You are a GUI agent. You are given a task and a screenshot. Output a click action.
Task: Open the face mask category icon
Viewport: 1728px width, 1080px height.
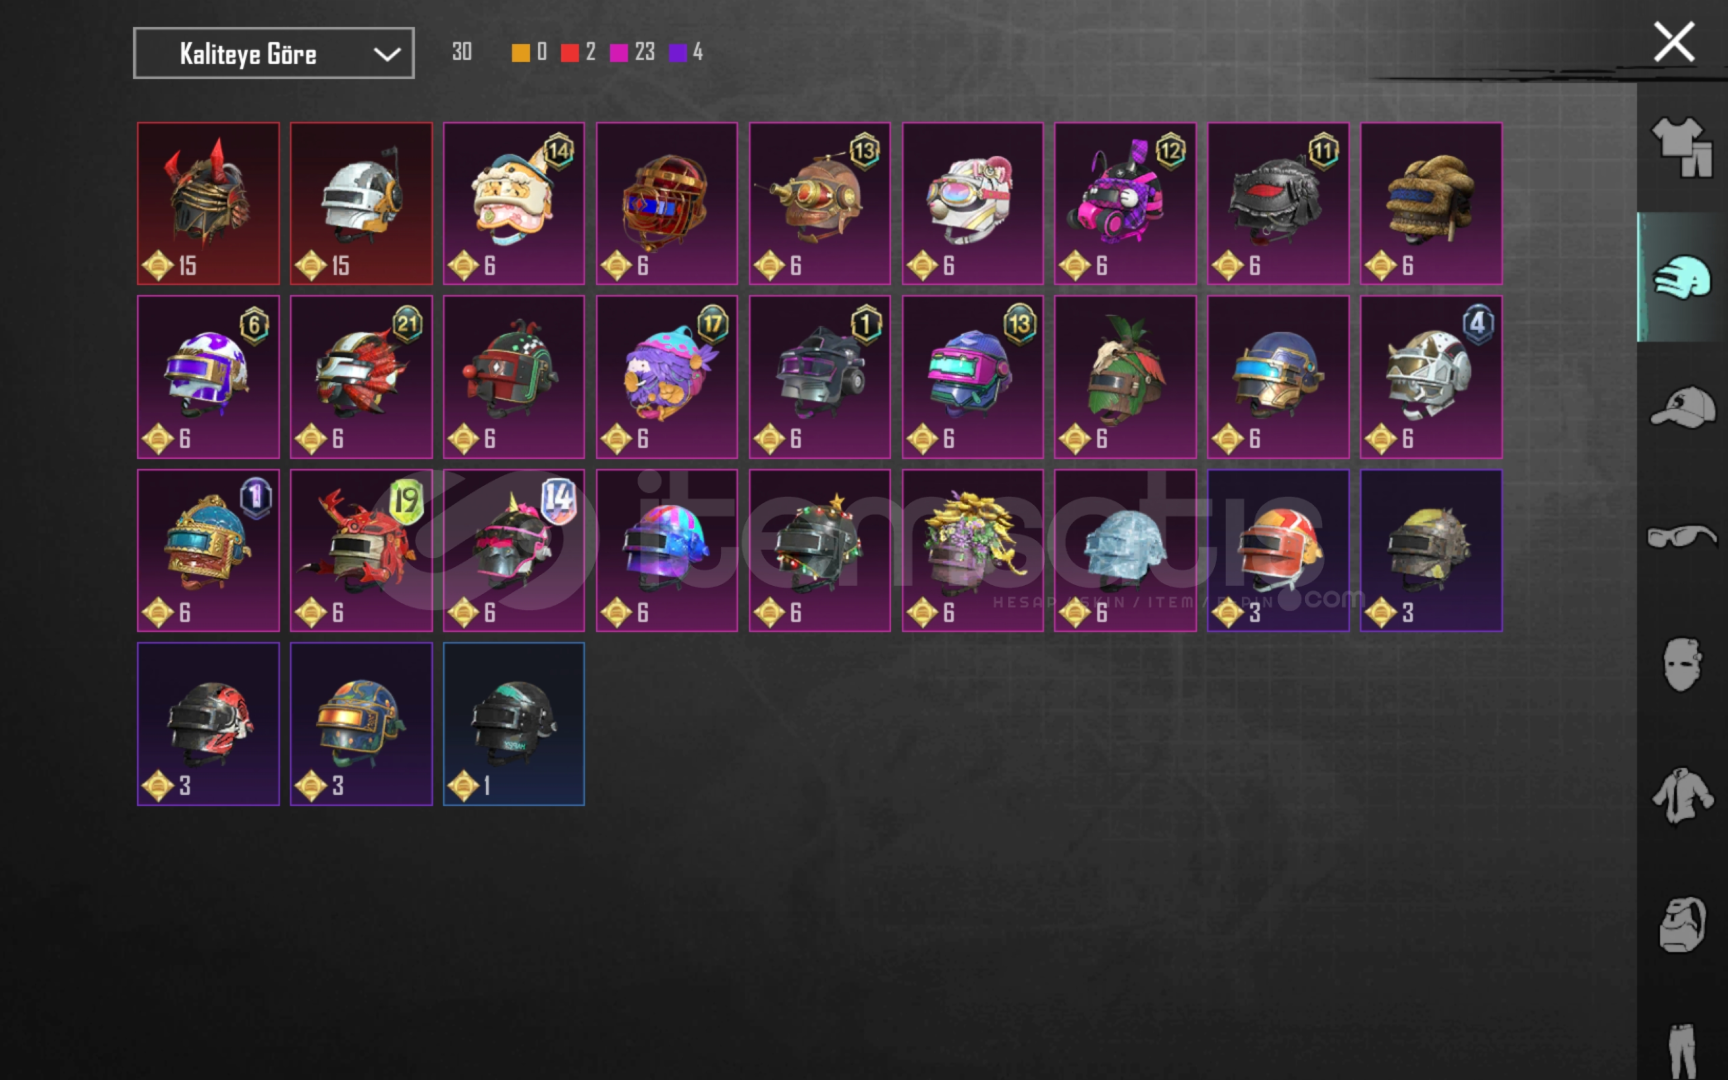pos(1682,664)
